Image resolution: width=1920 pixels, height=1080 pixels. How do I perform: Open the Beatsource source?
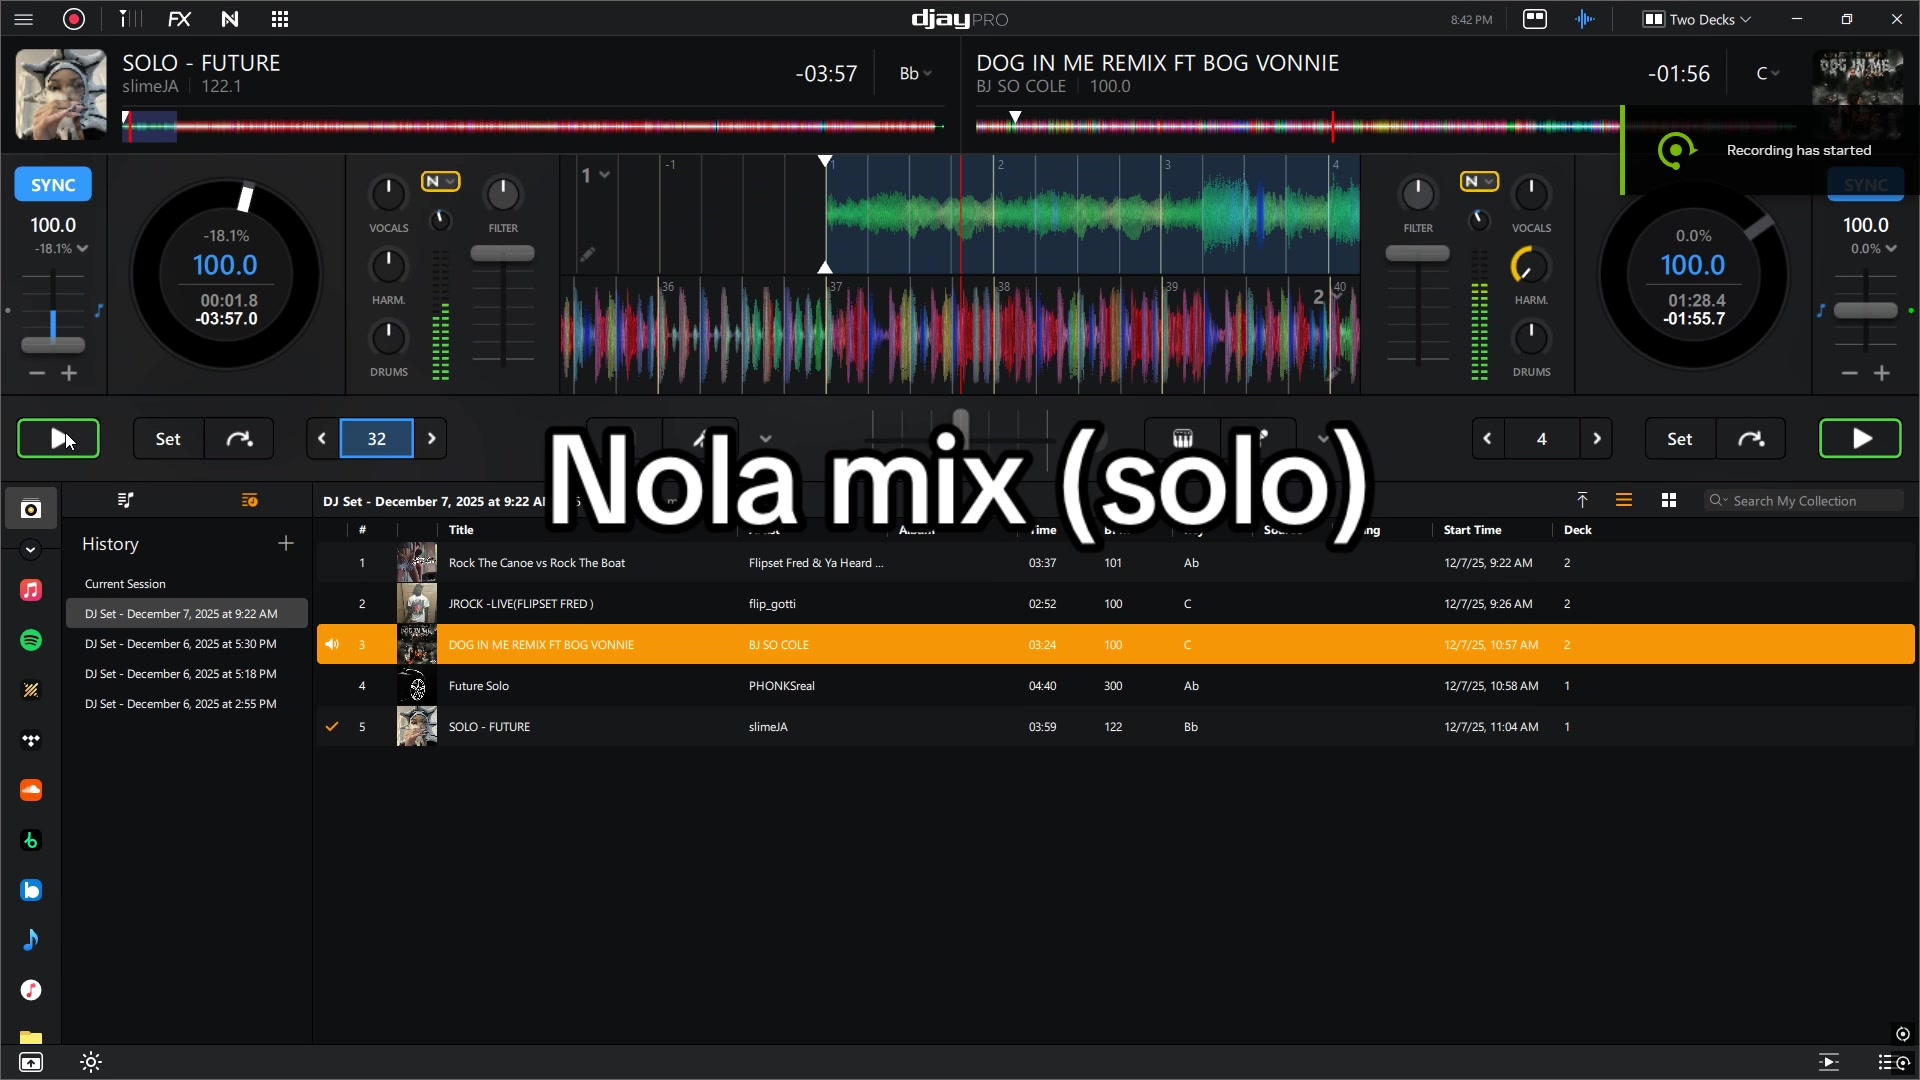(31, 890)
